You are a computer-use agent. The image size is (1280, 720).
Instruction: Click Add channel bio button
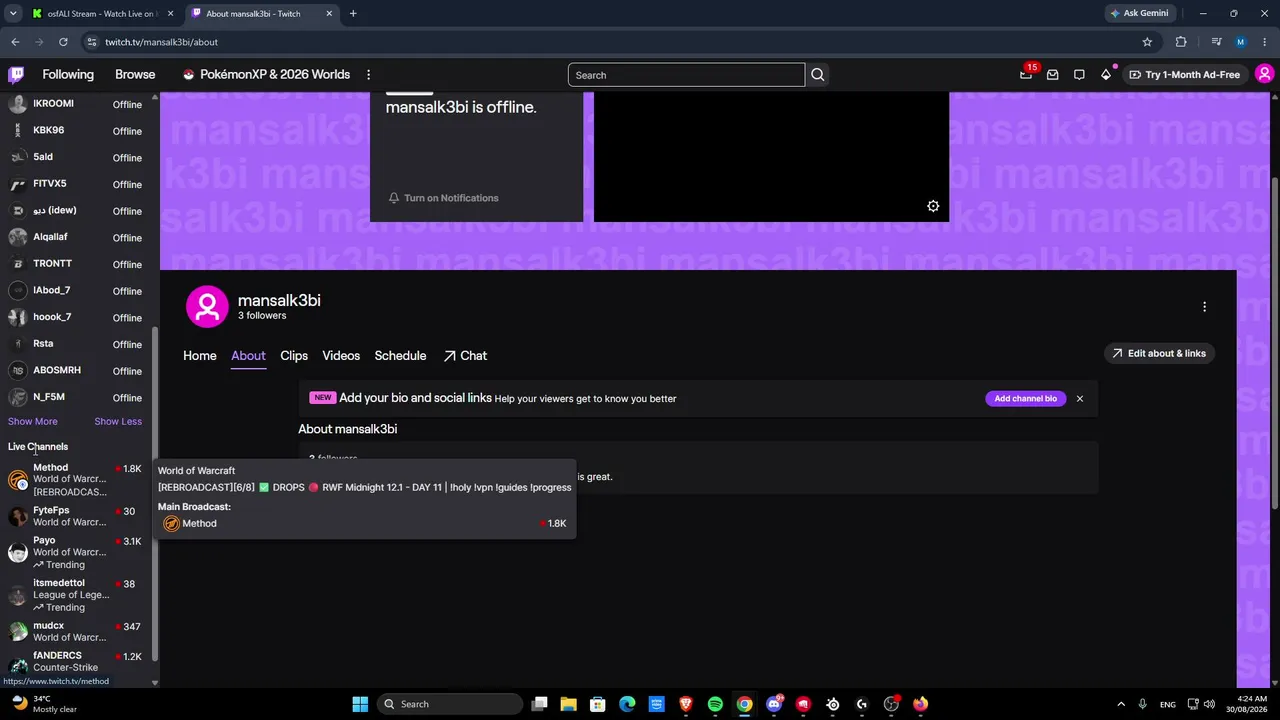[x=1025, y=398]
